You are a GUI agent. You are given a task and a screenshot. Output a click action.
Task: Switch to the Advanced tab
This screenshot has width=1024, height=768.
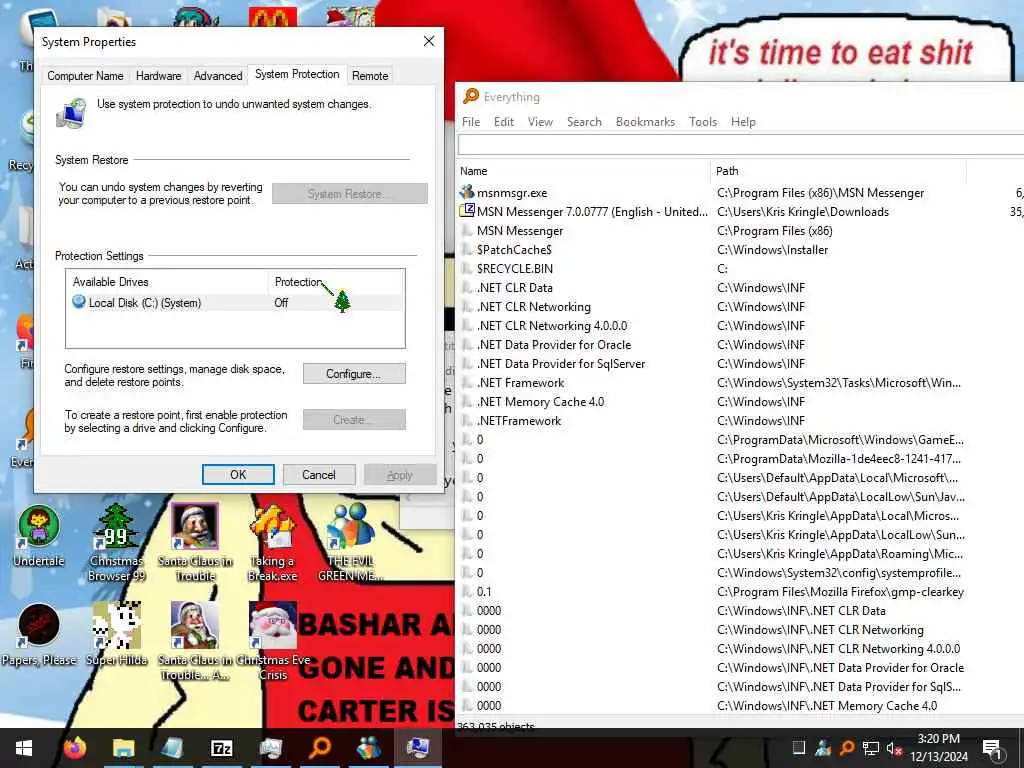[217, 76]
